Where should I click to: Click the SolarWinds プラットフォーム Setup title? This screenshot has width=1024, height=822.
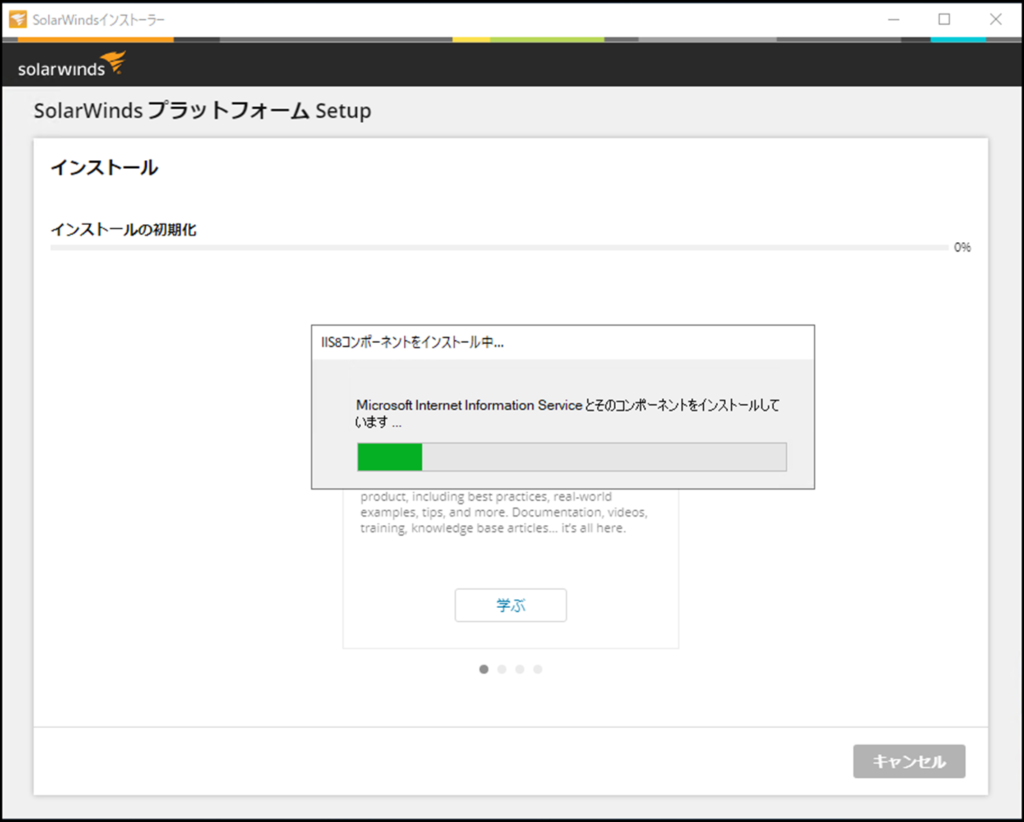[x=202, y=110]
